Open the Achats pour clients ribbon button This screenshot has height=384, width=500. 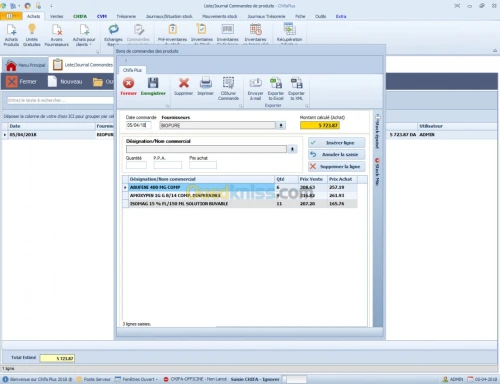(84, 34)
